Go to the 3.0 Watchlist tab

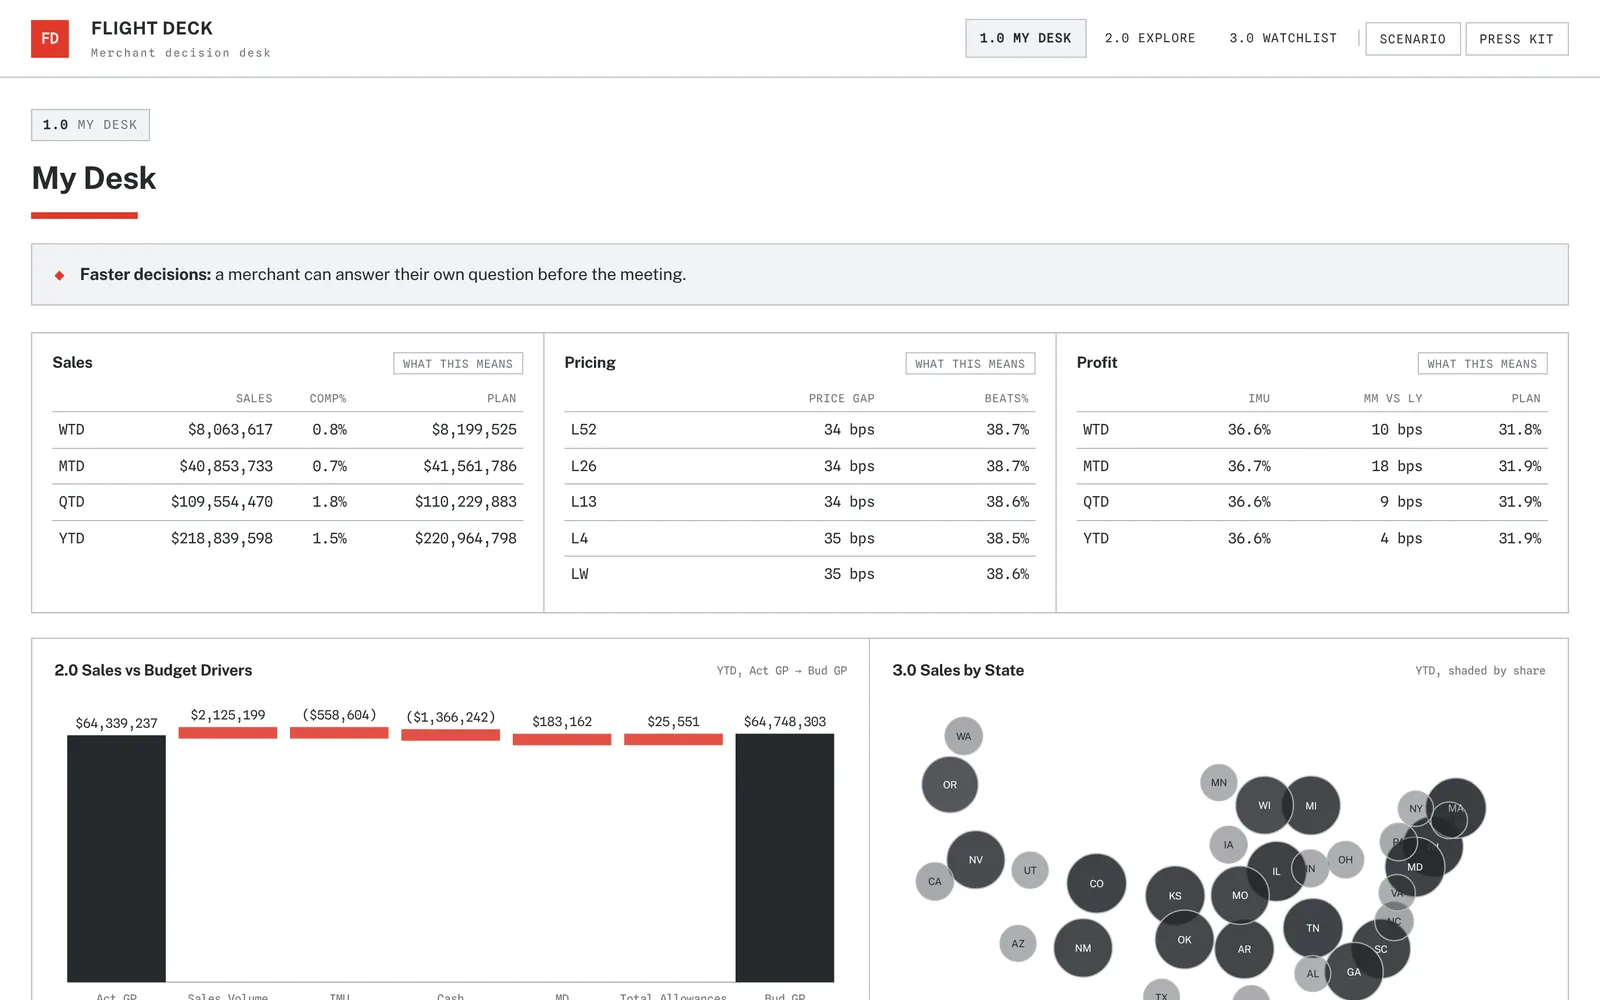point(1283,38)
